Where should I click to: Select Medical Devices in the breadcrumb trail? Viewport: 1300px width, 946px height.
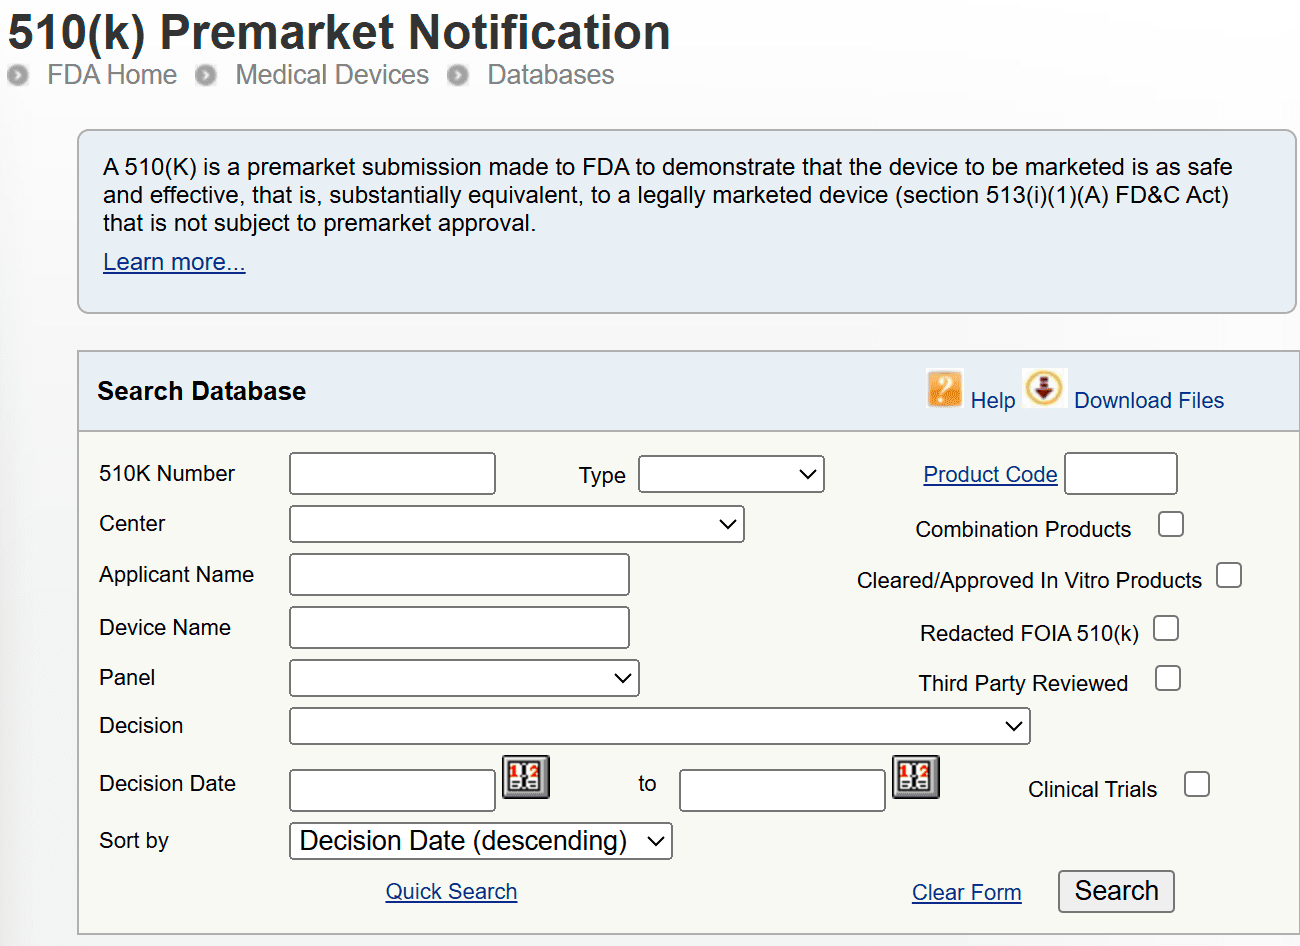pos(332,75)
